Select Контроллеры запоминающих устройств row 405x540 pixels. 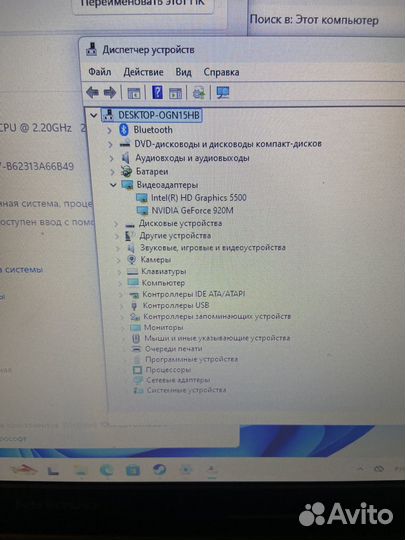217,316
